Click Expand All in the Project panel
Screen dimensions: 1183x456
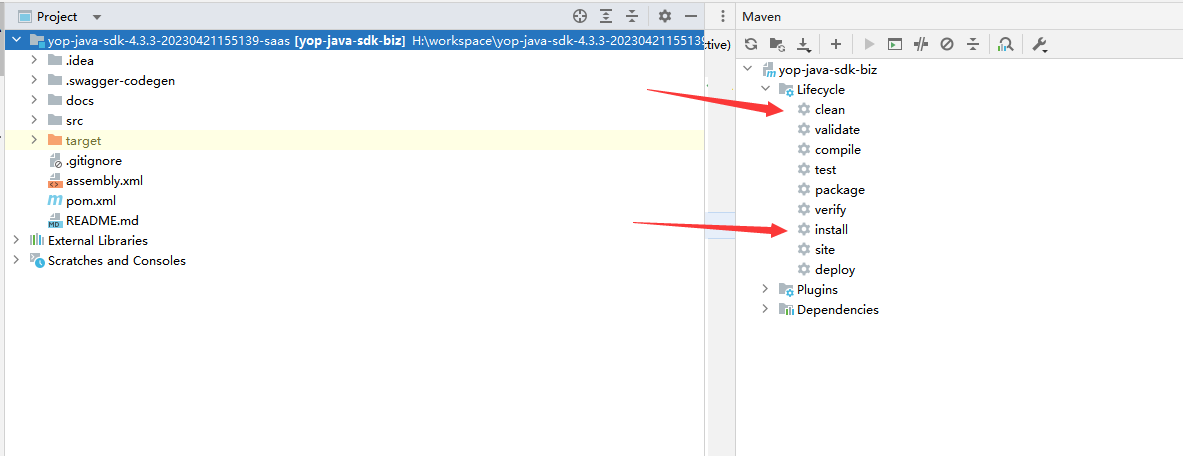coord(606,16)
